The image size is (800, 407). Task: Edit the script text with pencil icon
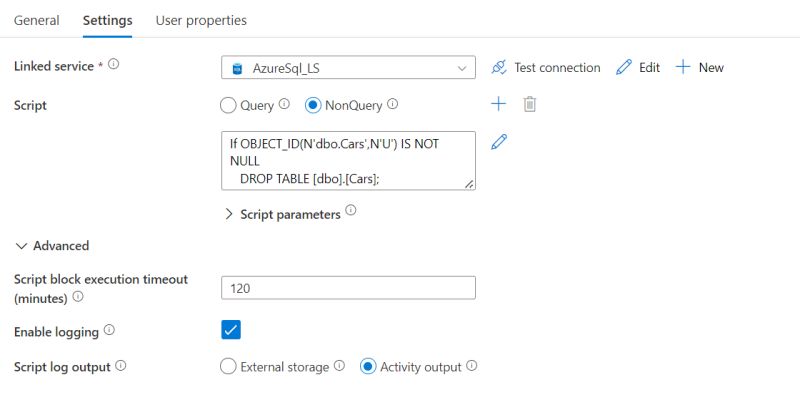point(499,142)
